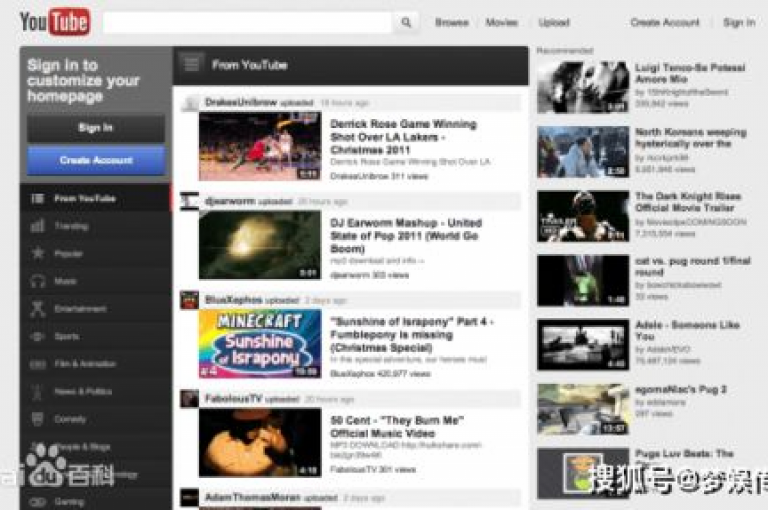Open the cat vs. pug recommended thumbnail
The width and height of the screenshot is (768, 510).
[583, 281]
